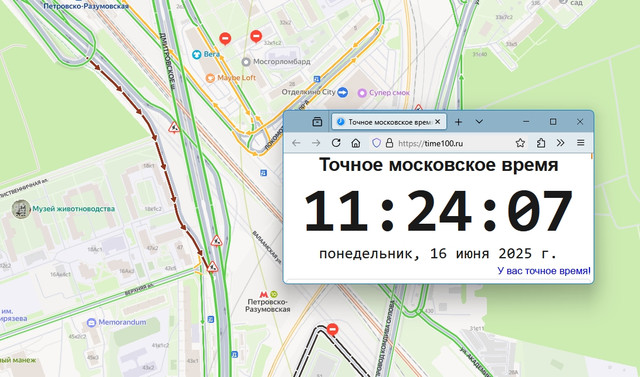640x377 pixels.
Task: Open the tracking protection shield icon
Action: pyautogui.click(x=376, y=142)
